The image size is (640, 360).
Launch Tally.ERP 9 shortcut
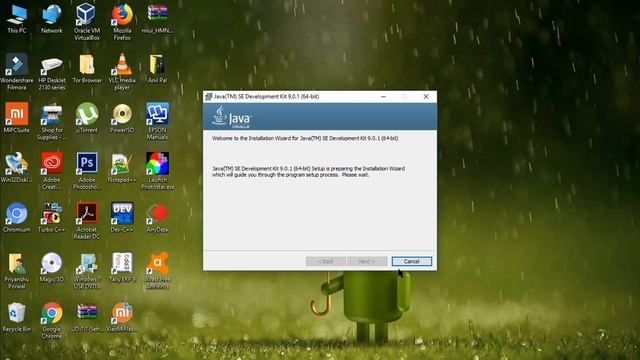coord(122,267)
